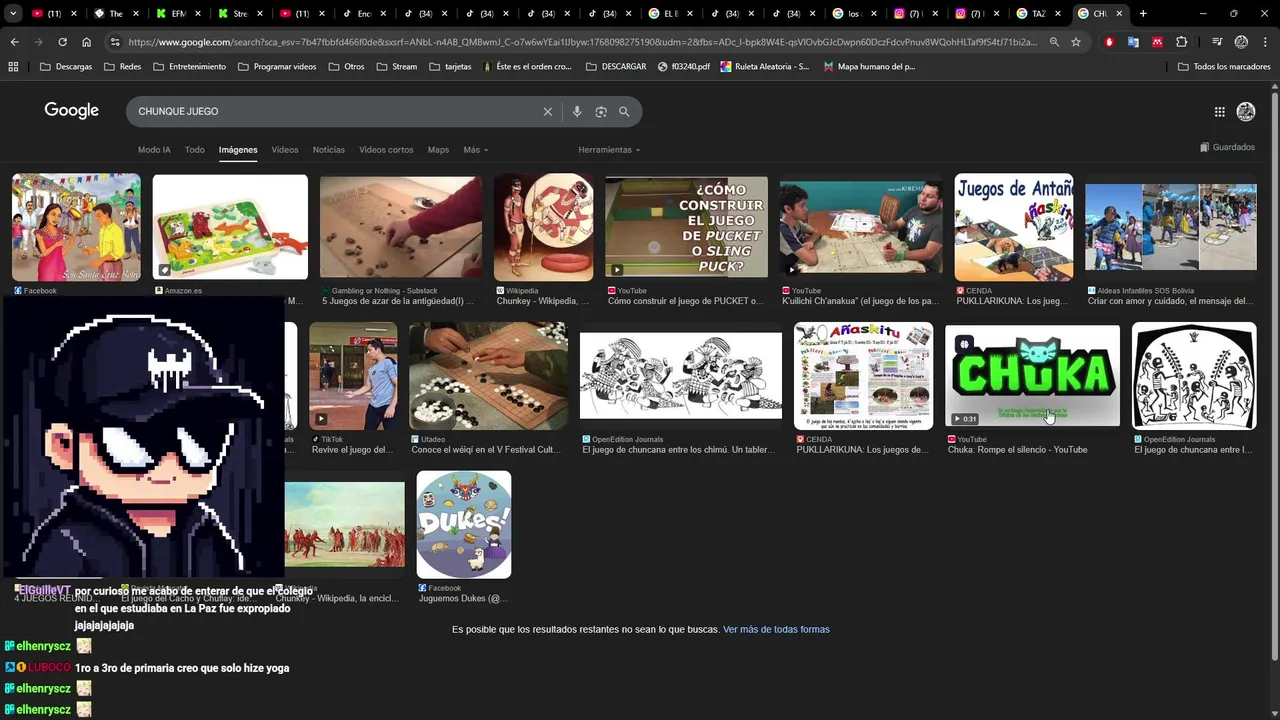Open the apps grid in bookmarks bar

coord(13,67)
